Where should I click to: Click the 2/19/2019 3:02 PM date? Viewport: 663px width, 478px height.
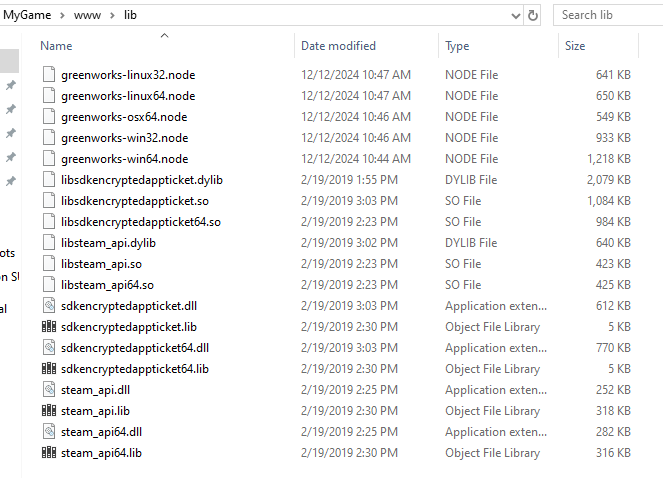350,243
